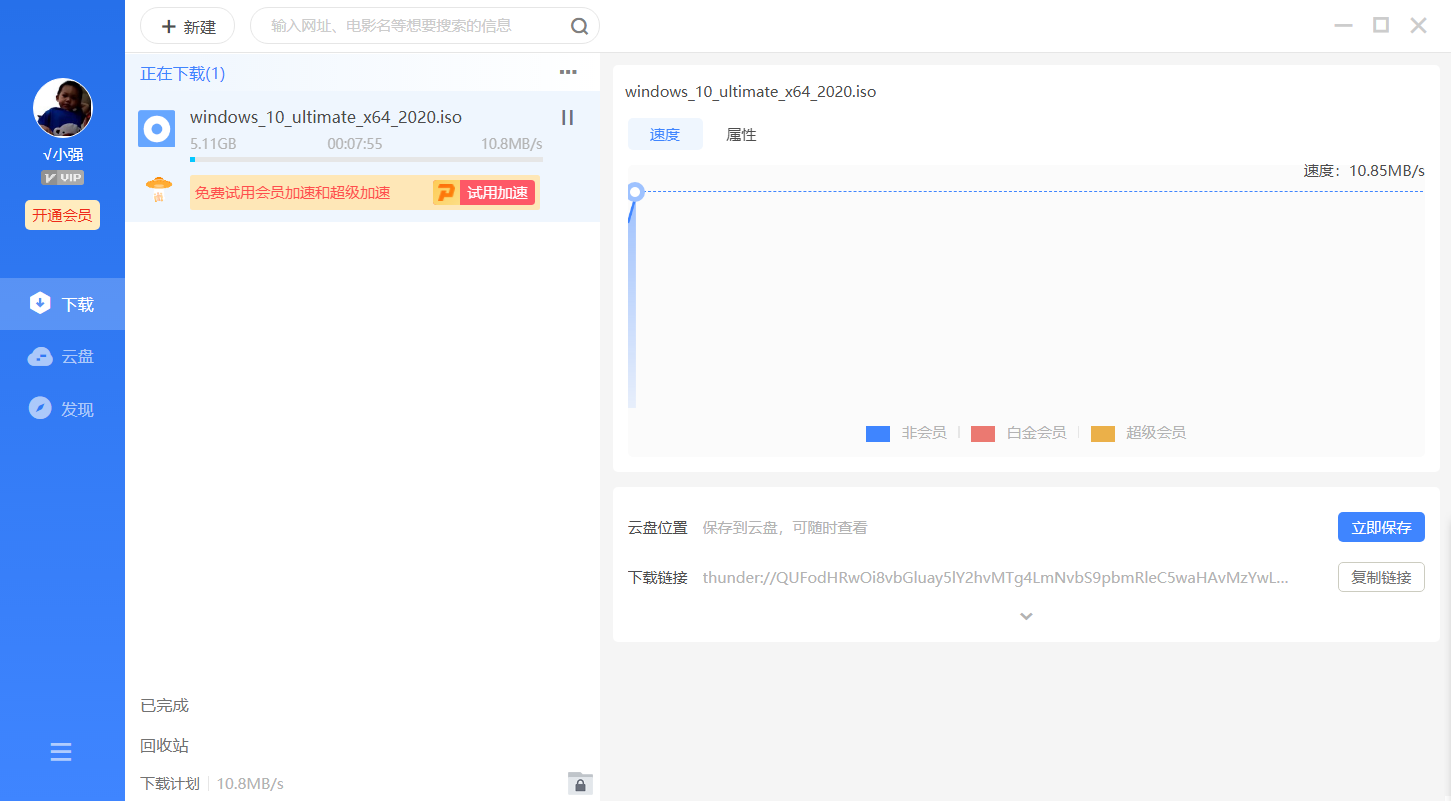Image resolution: width=1451 pixels, height=801 pixels.
Task: Click the red 白金会员 legend swatch
Action: 983,434
